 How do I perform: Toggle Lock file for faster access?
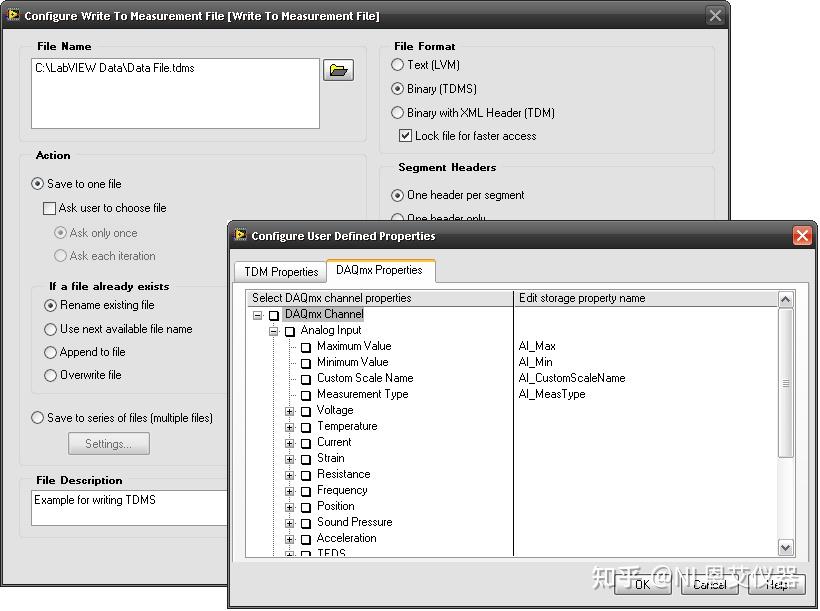click(x=405, y=136)
